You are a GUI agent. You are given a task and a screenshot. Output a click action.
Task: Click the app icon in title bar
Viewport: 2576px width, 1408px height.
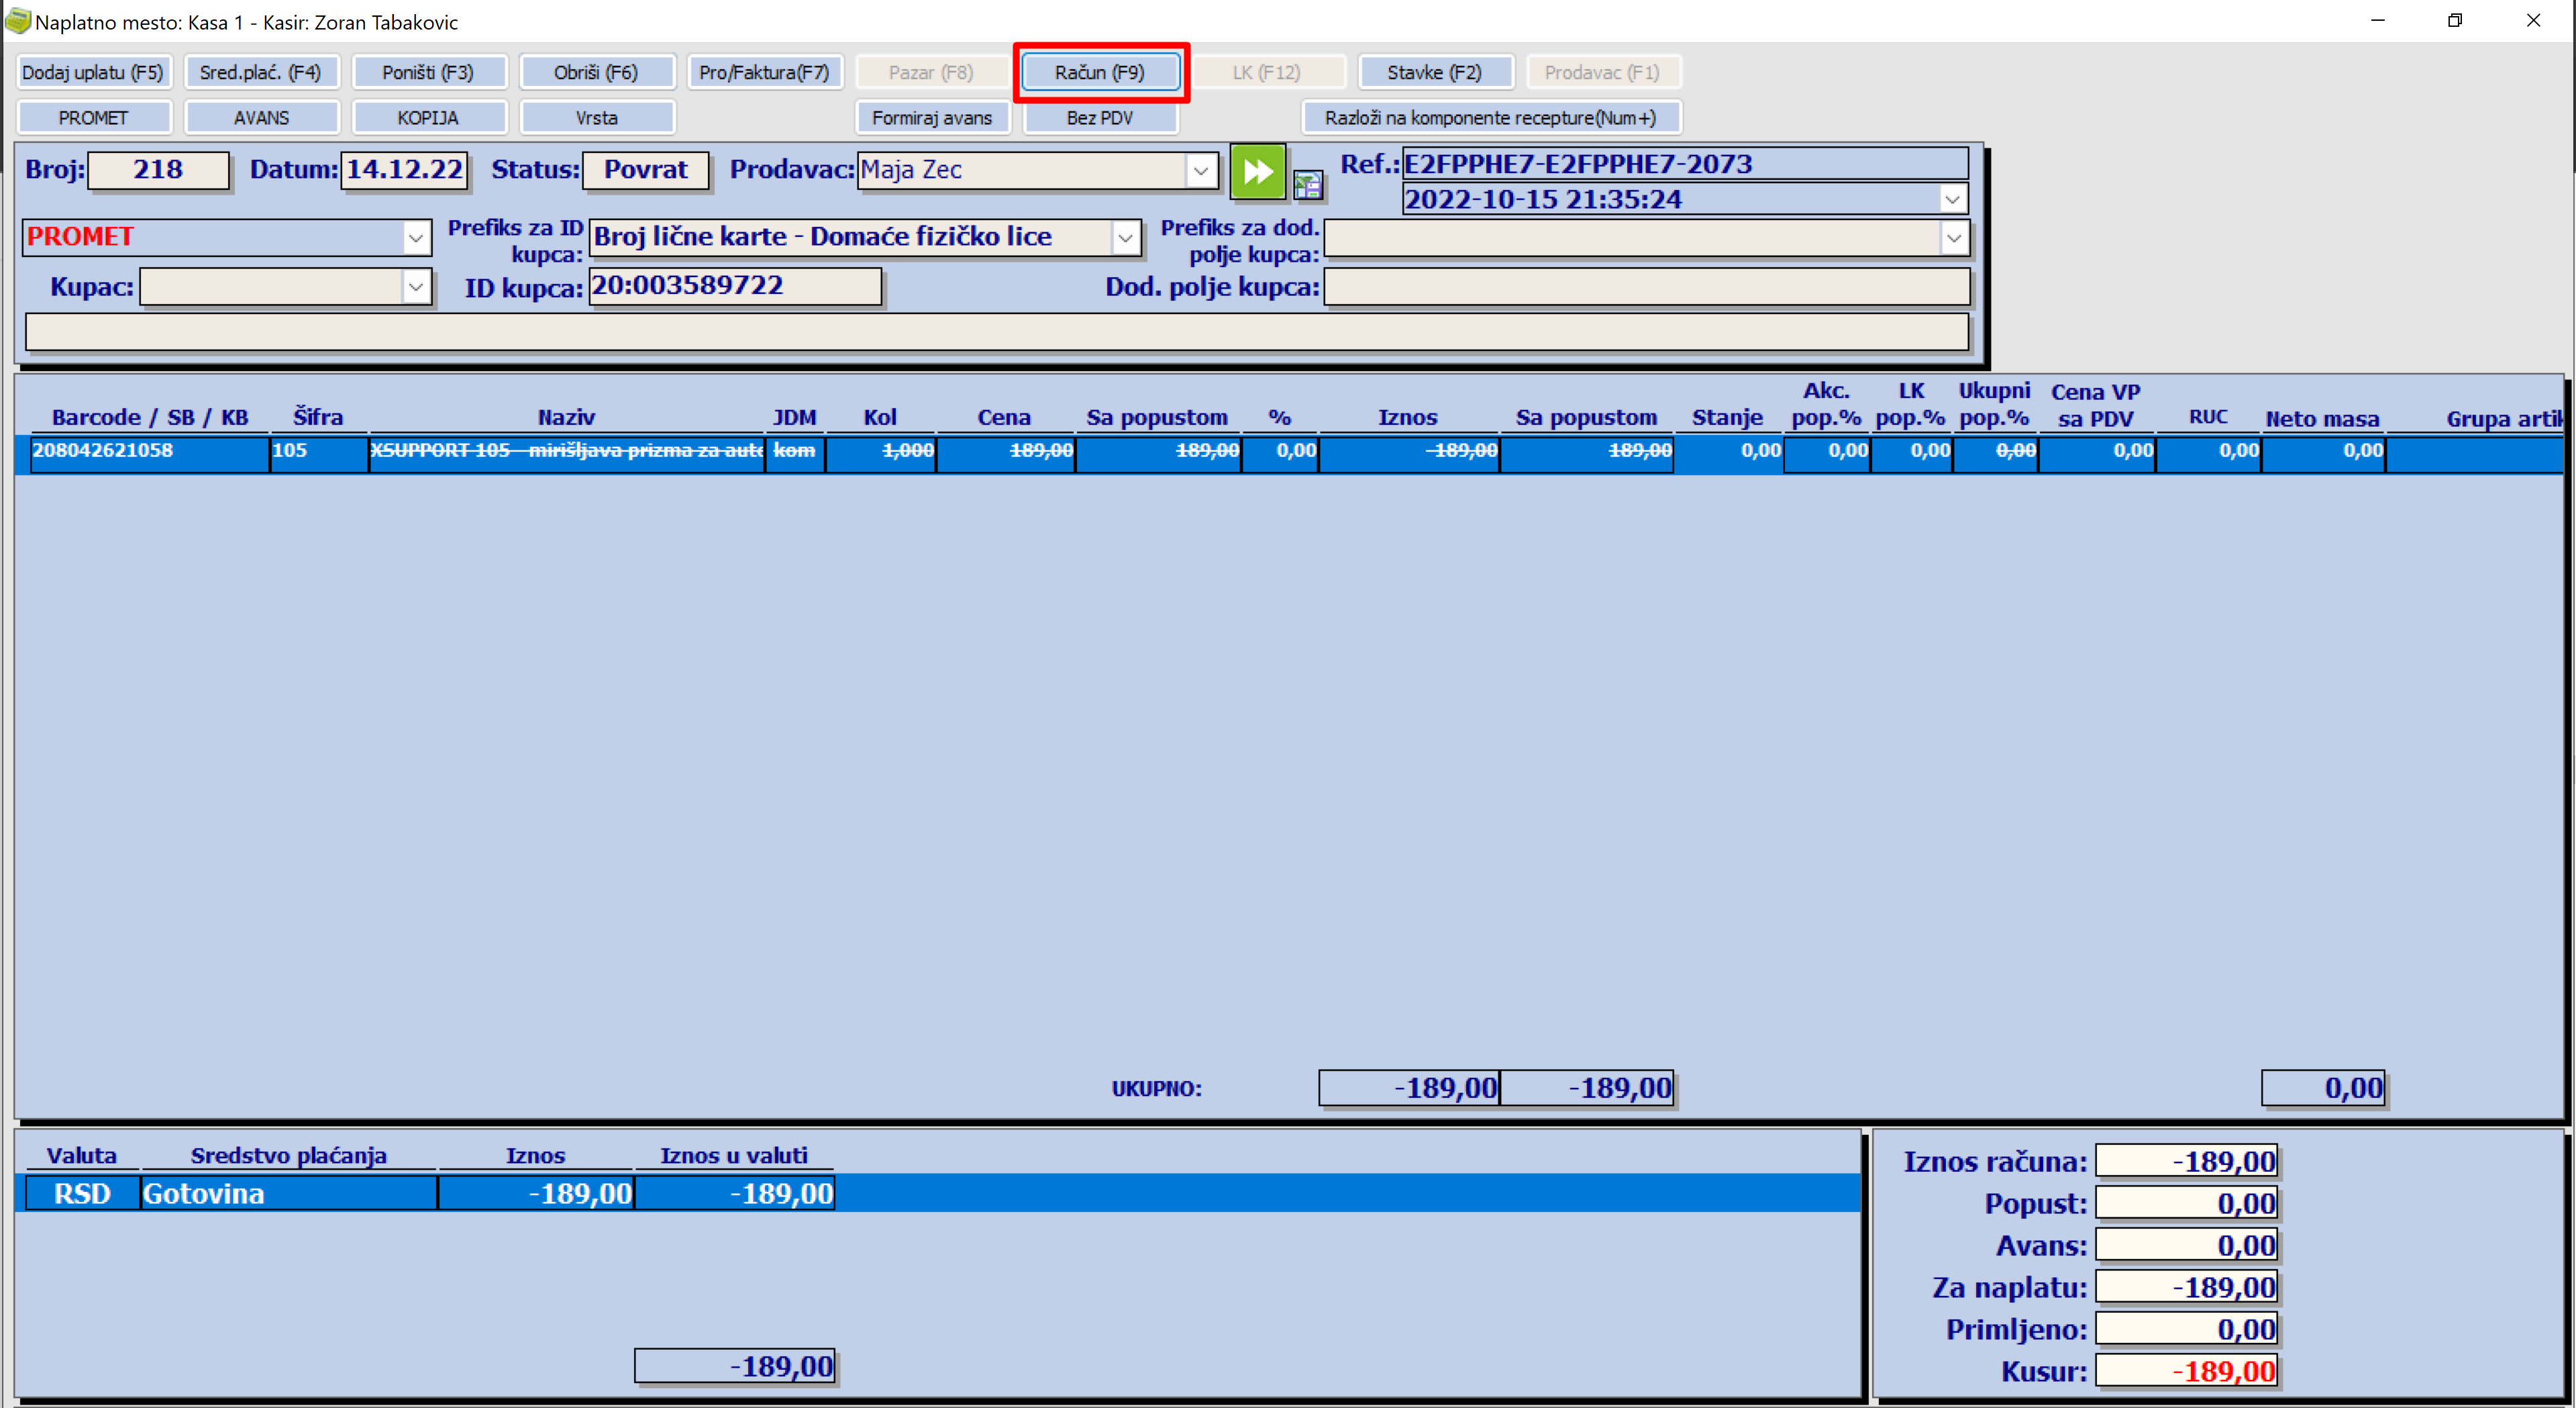pos(17,21)
